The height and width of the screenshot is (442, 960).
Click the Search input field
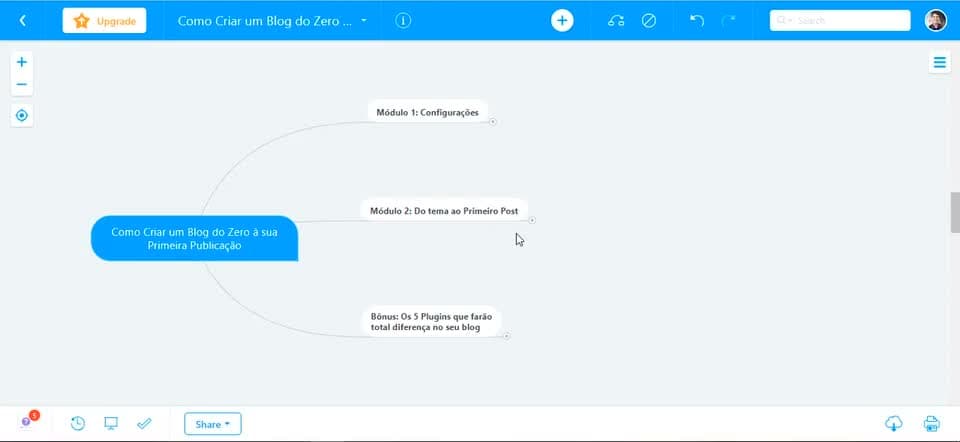(x=839, y=20)
